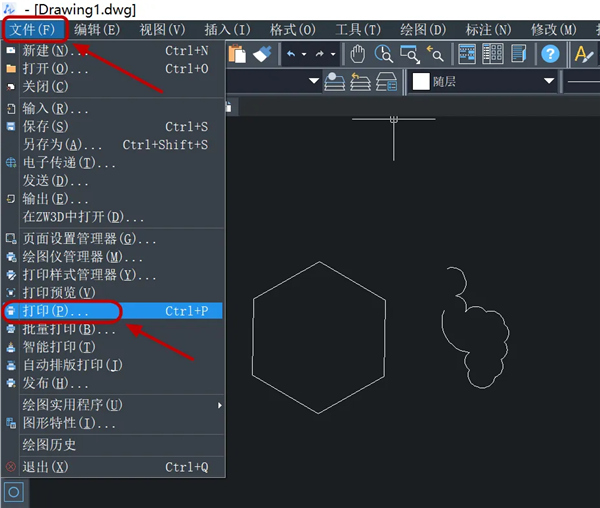Image resolution: width=600 pixels, height=508 pixels.
Task: Click the Zoom Previous icon
Action: point(435,54)
